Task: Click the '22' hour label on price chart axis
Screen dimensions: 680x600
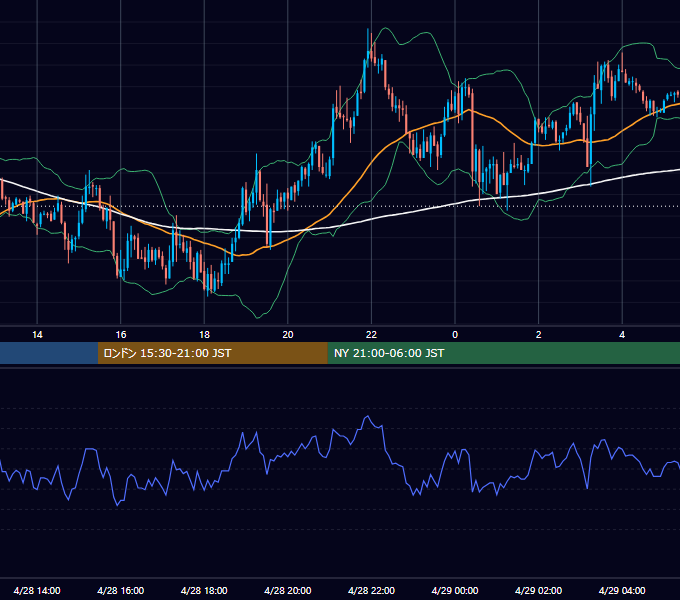Action: tap(371, 335)
